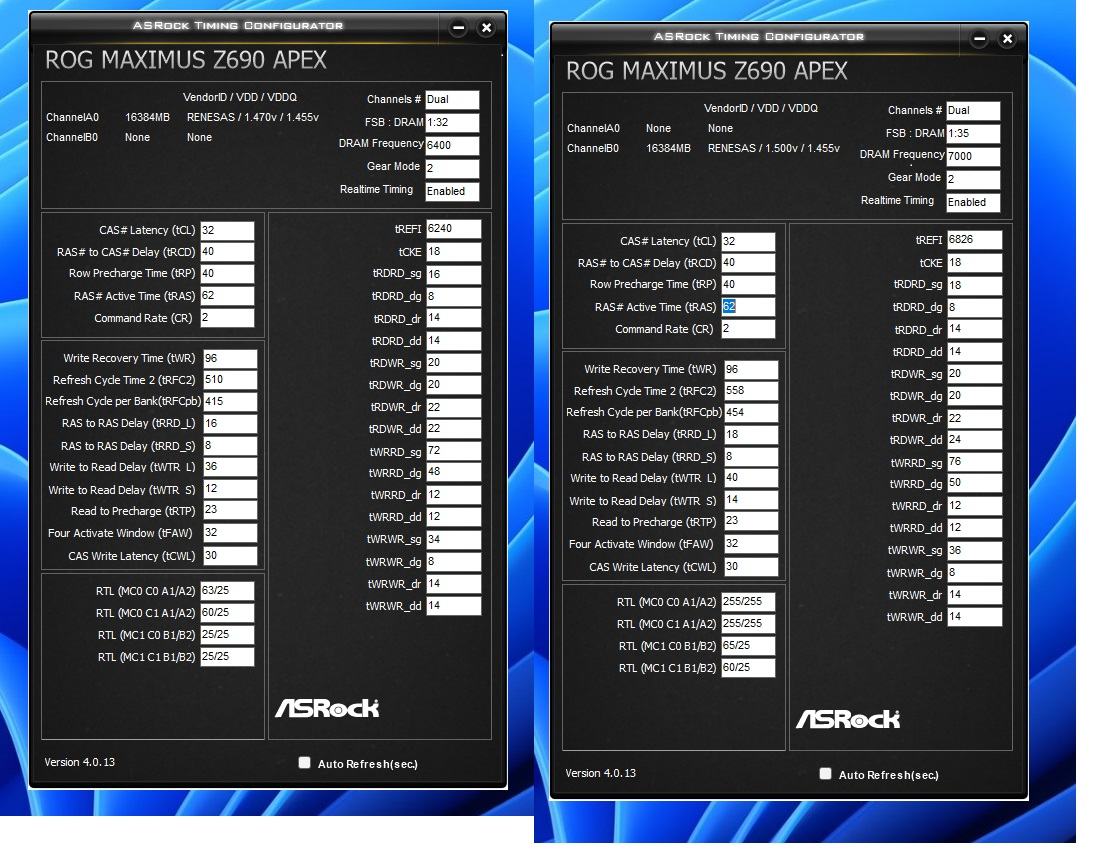
Task: Click ROG MAXIMUS Z690 APEX title in right window
Action: coord(707,71)
